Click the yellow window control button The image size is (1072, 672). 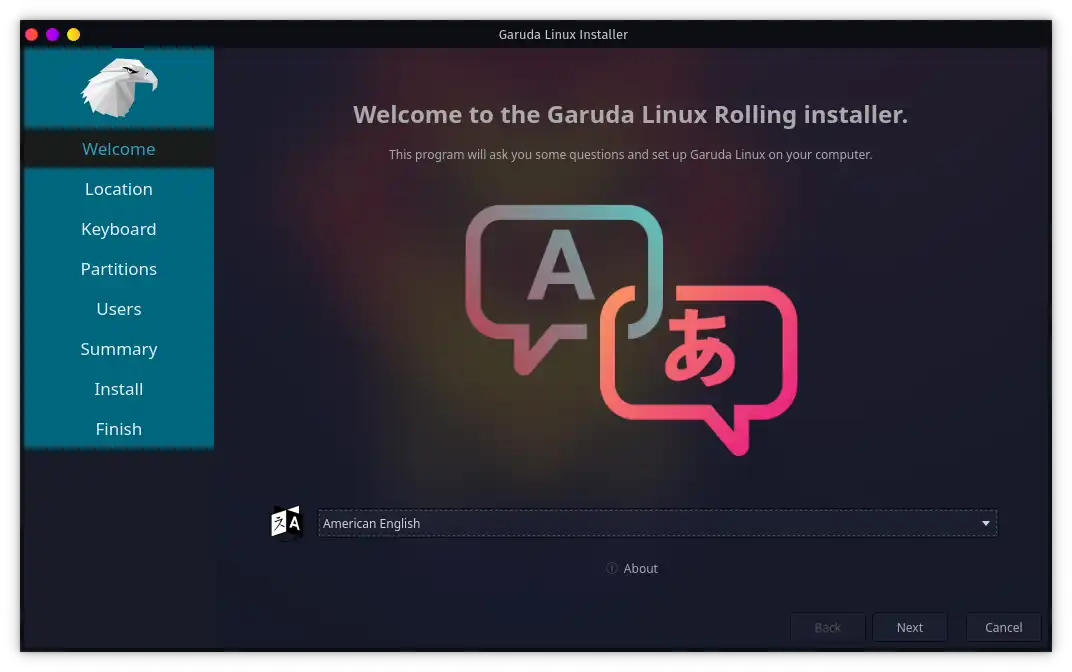(x=74, y=34)
